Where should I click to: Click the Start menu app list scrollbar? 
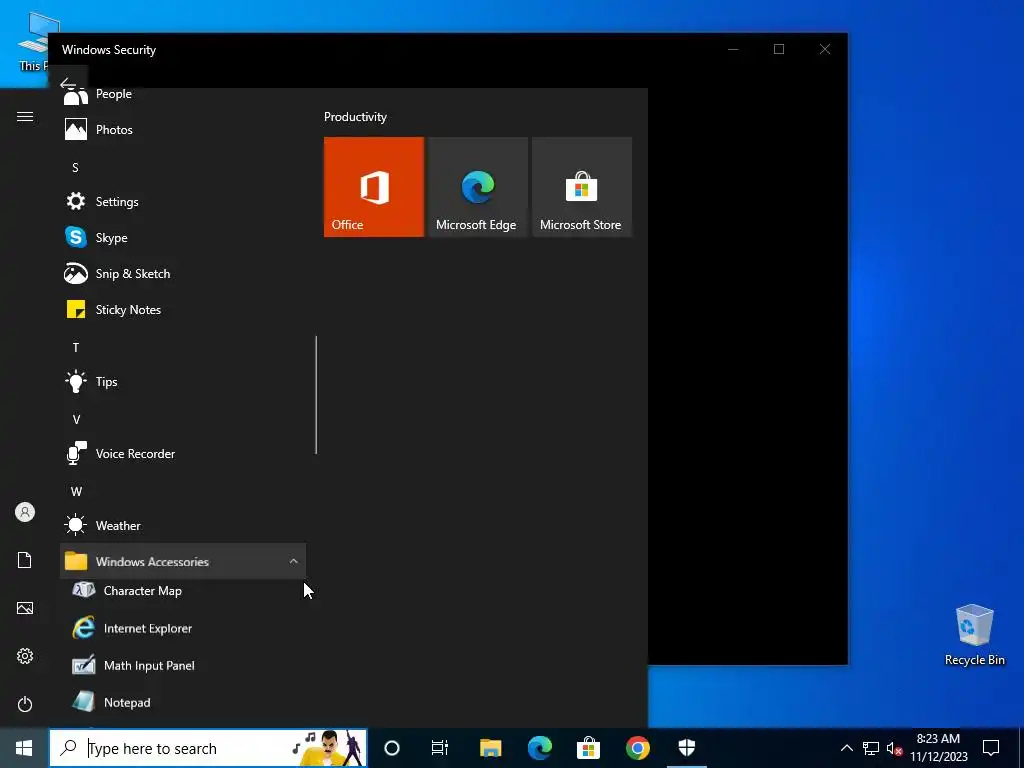pos(316,394)
